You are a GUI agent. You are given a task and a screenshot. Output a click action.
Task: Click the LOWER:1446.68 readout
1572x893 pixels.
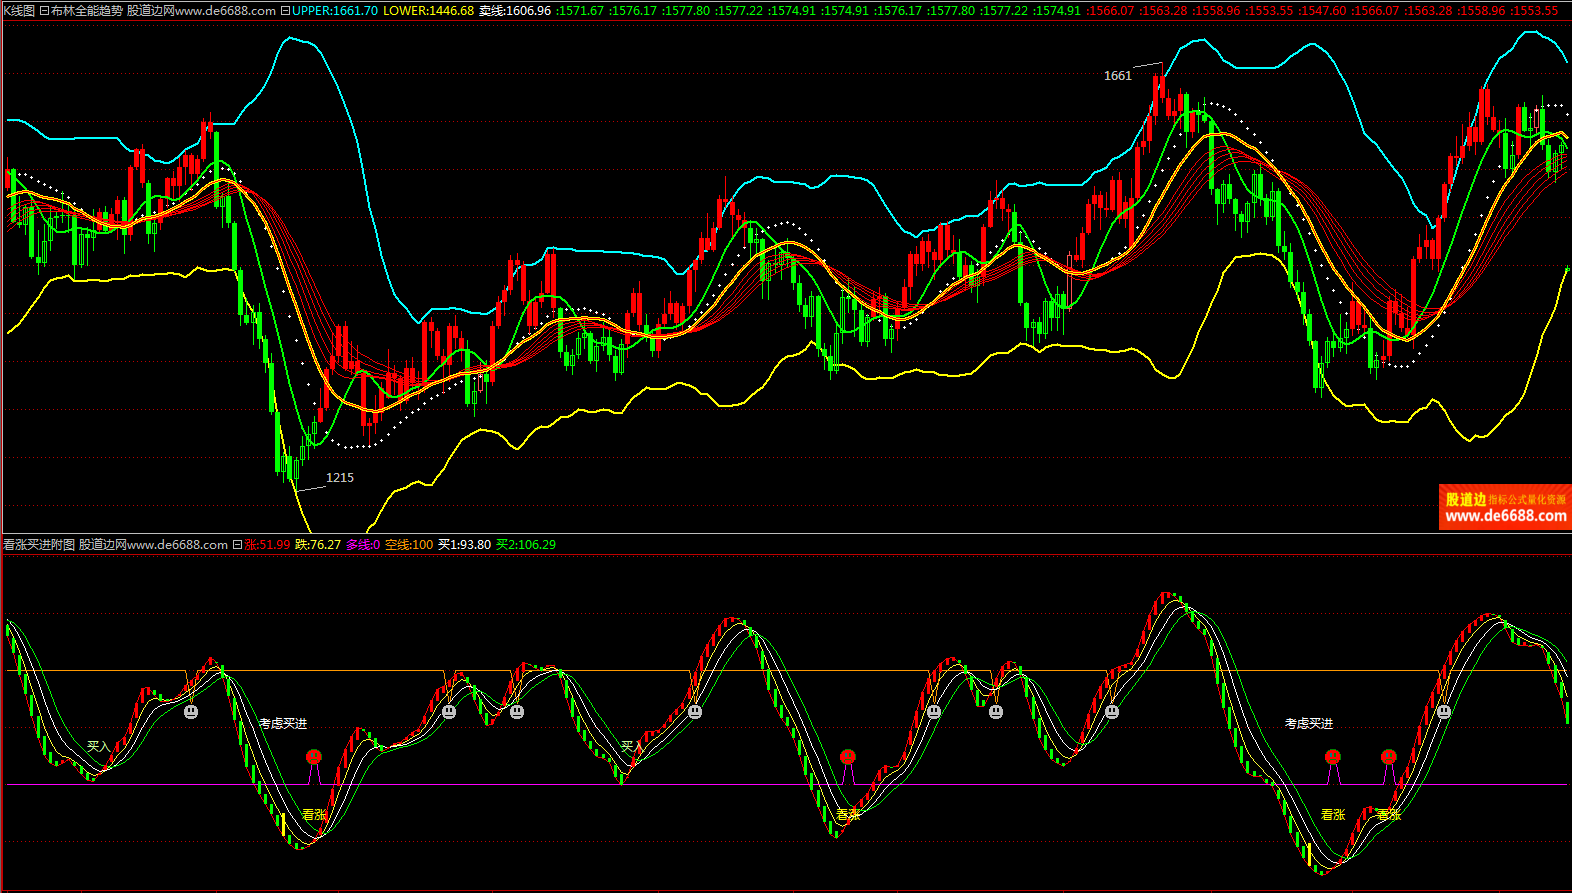point(428,11)
